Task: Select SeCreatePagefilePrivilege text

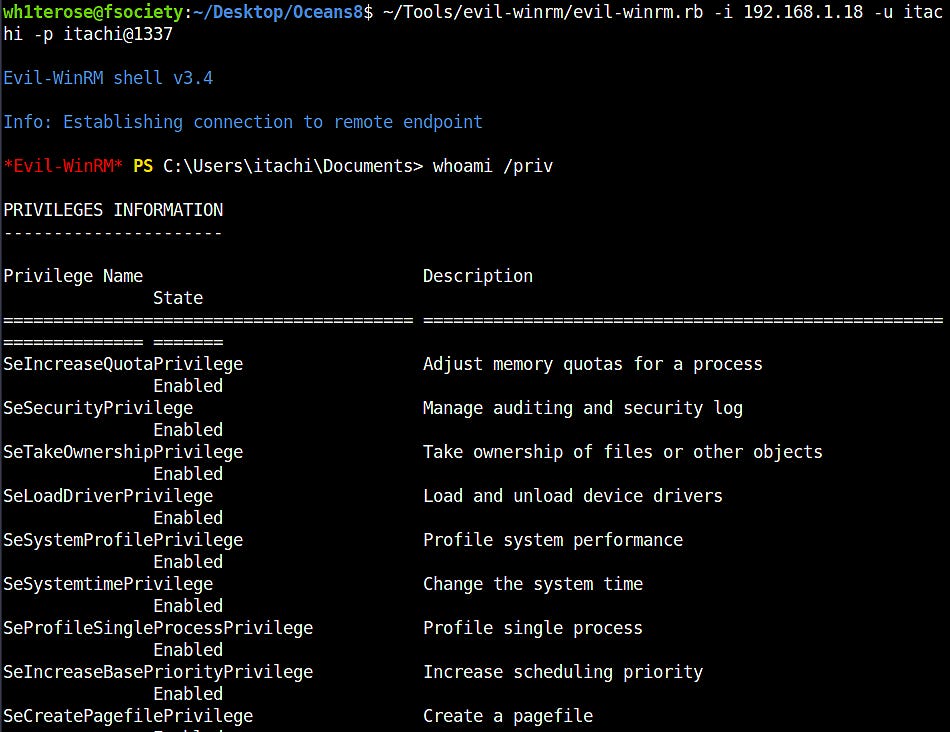Action: (128, 716)
